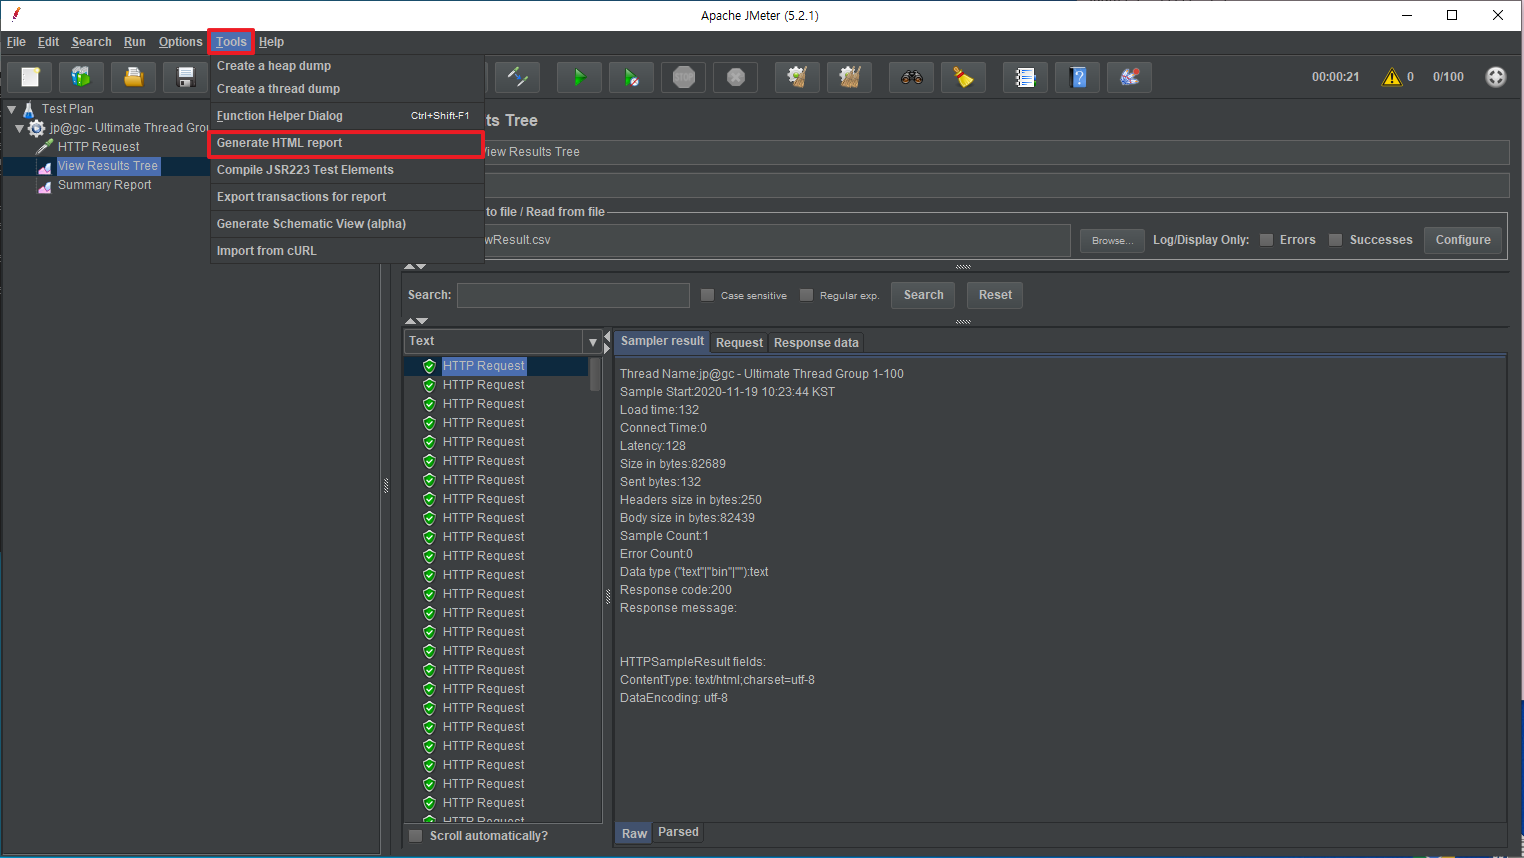The height and width of the screenshot is (858, 1524).
Task: Click into the Search text field
Action: 573,295
